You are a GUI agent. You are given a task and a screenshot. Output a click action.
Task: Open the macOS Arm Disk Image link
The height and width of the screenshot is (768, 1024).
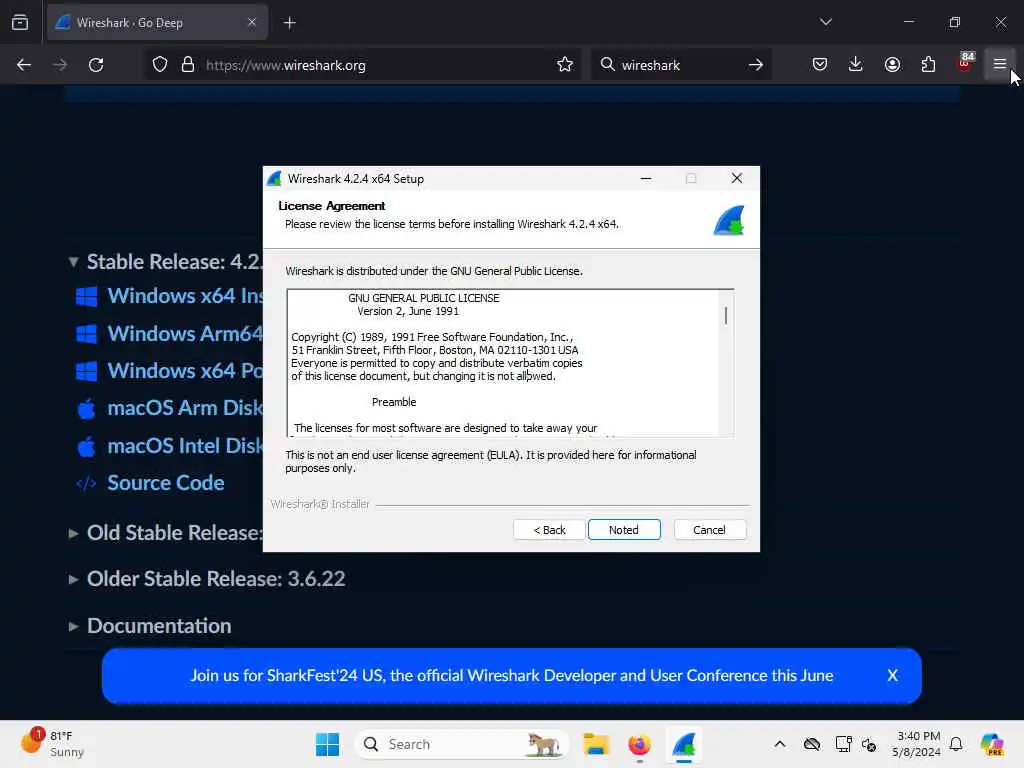point(185,408)
